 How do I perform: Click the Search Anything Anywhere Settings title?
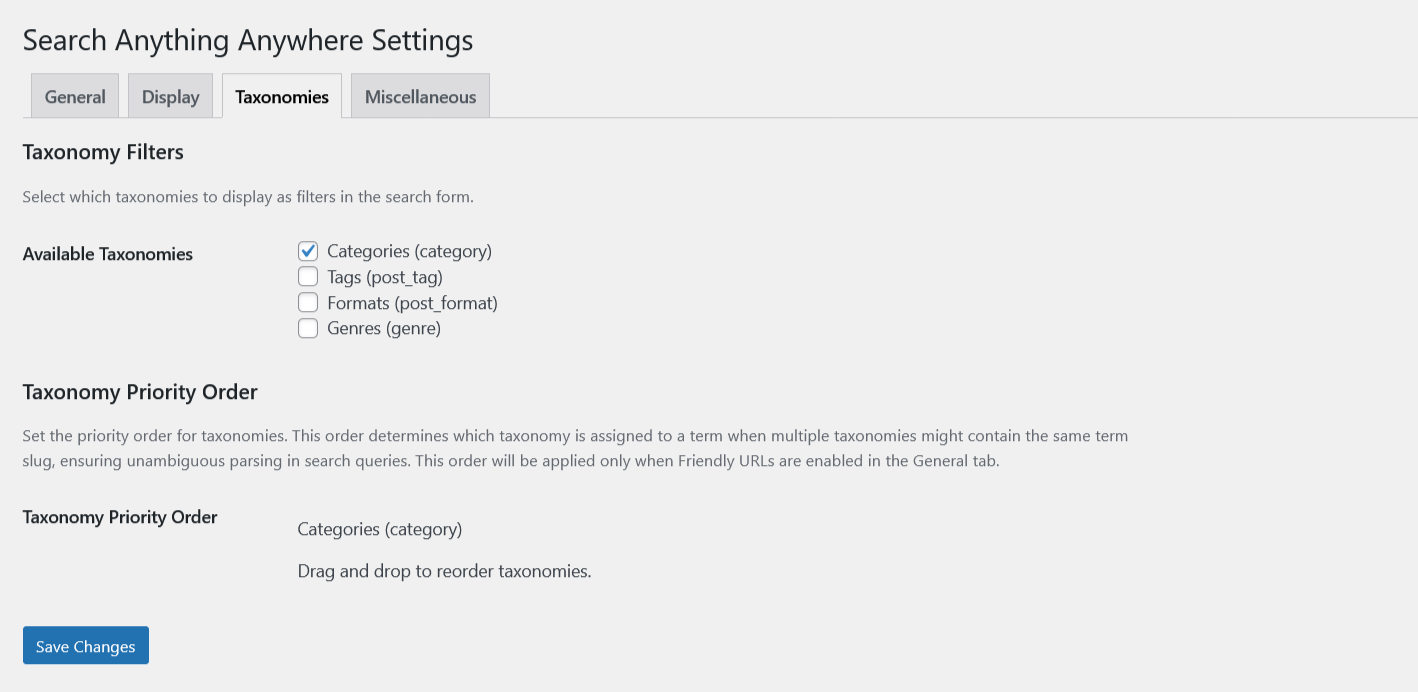point(248,41)
